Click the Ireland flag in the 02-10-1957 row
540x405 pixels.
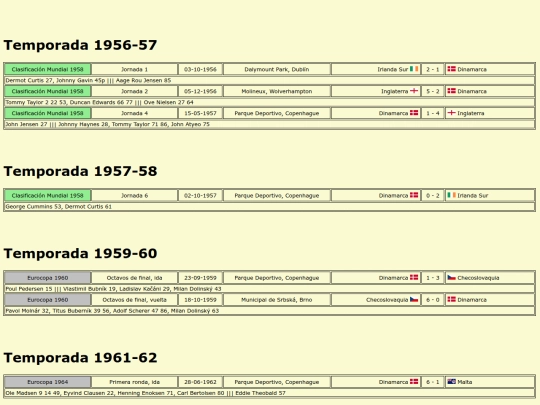[451, 195]
